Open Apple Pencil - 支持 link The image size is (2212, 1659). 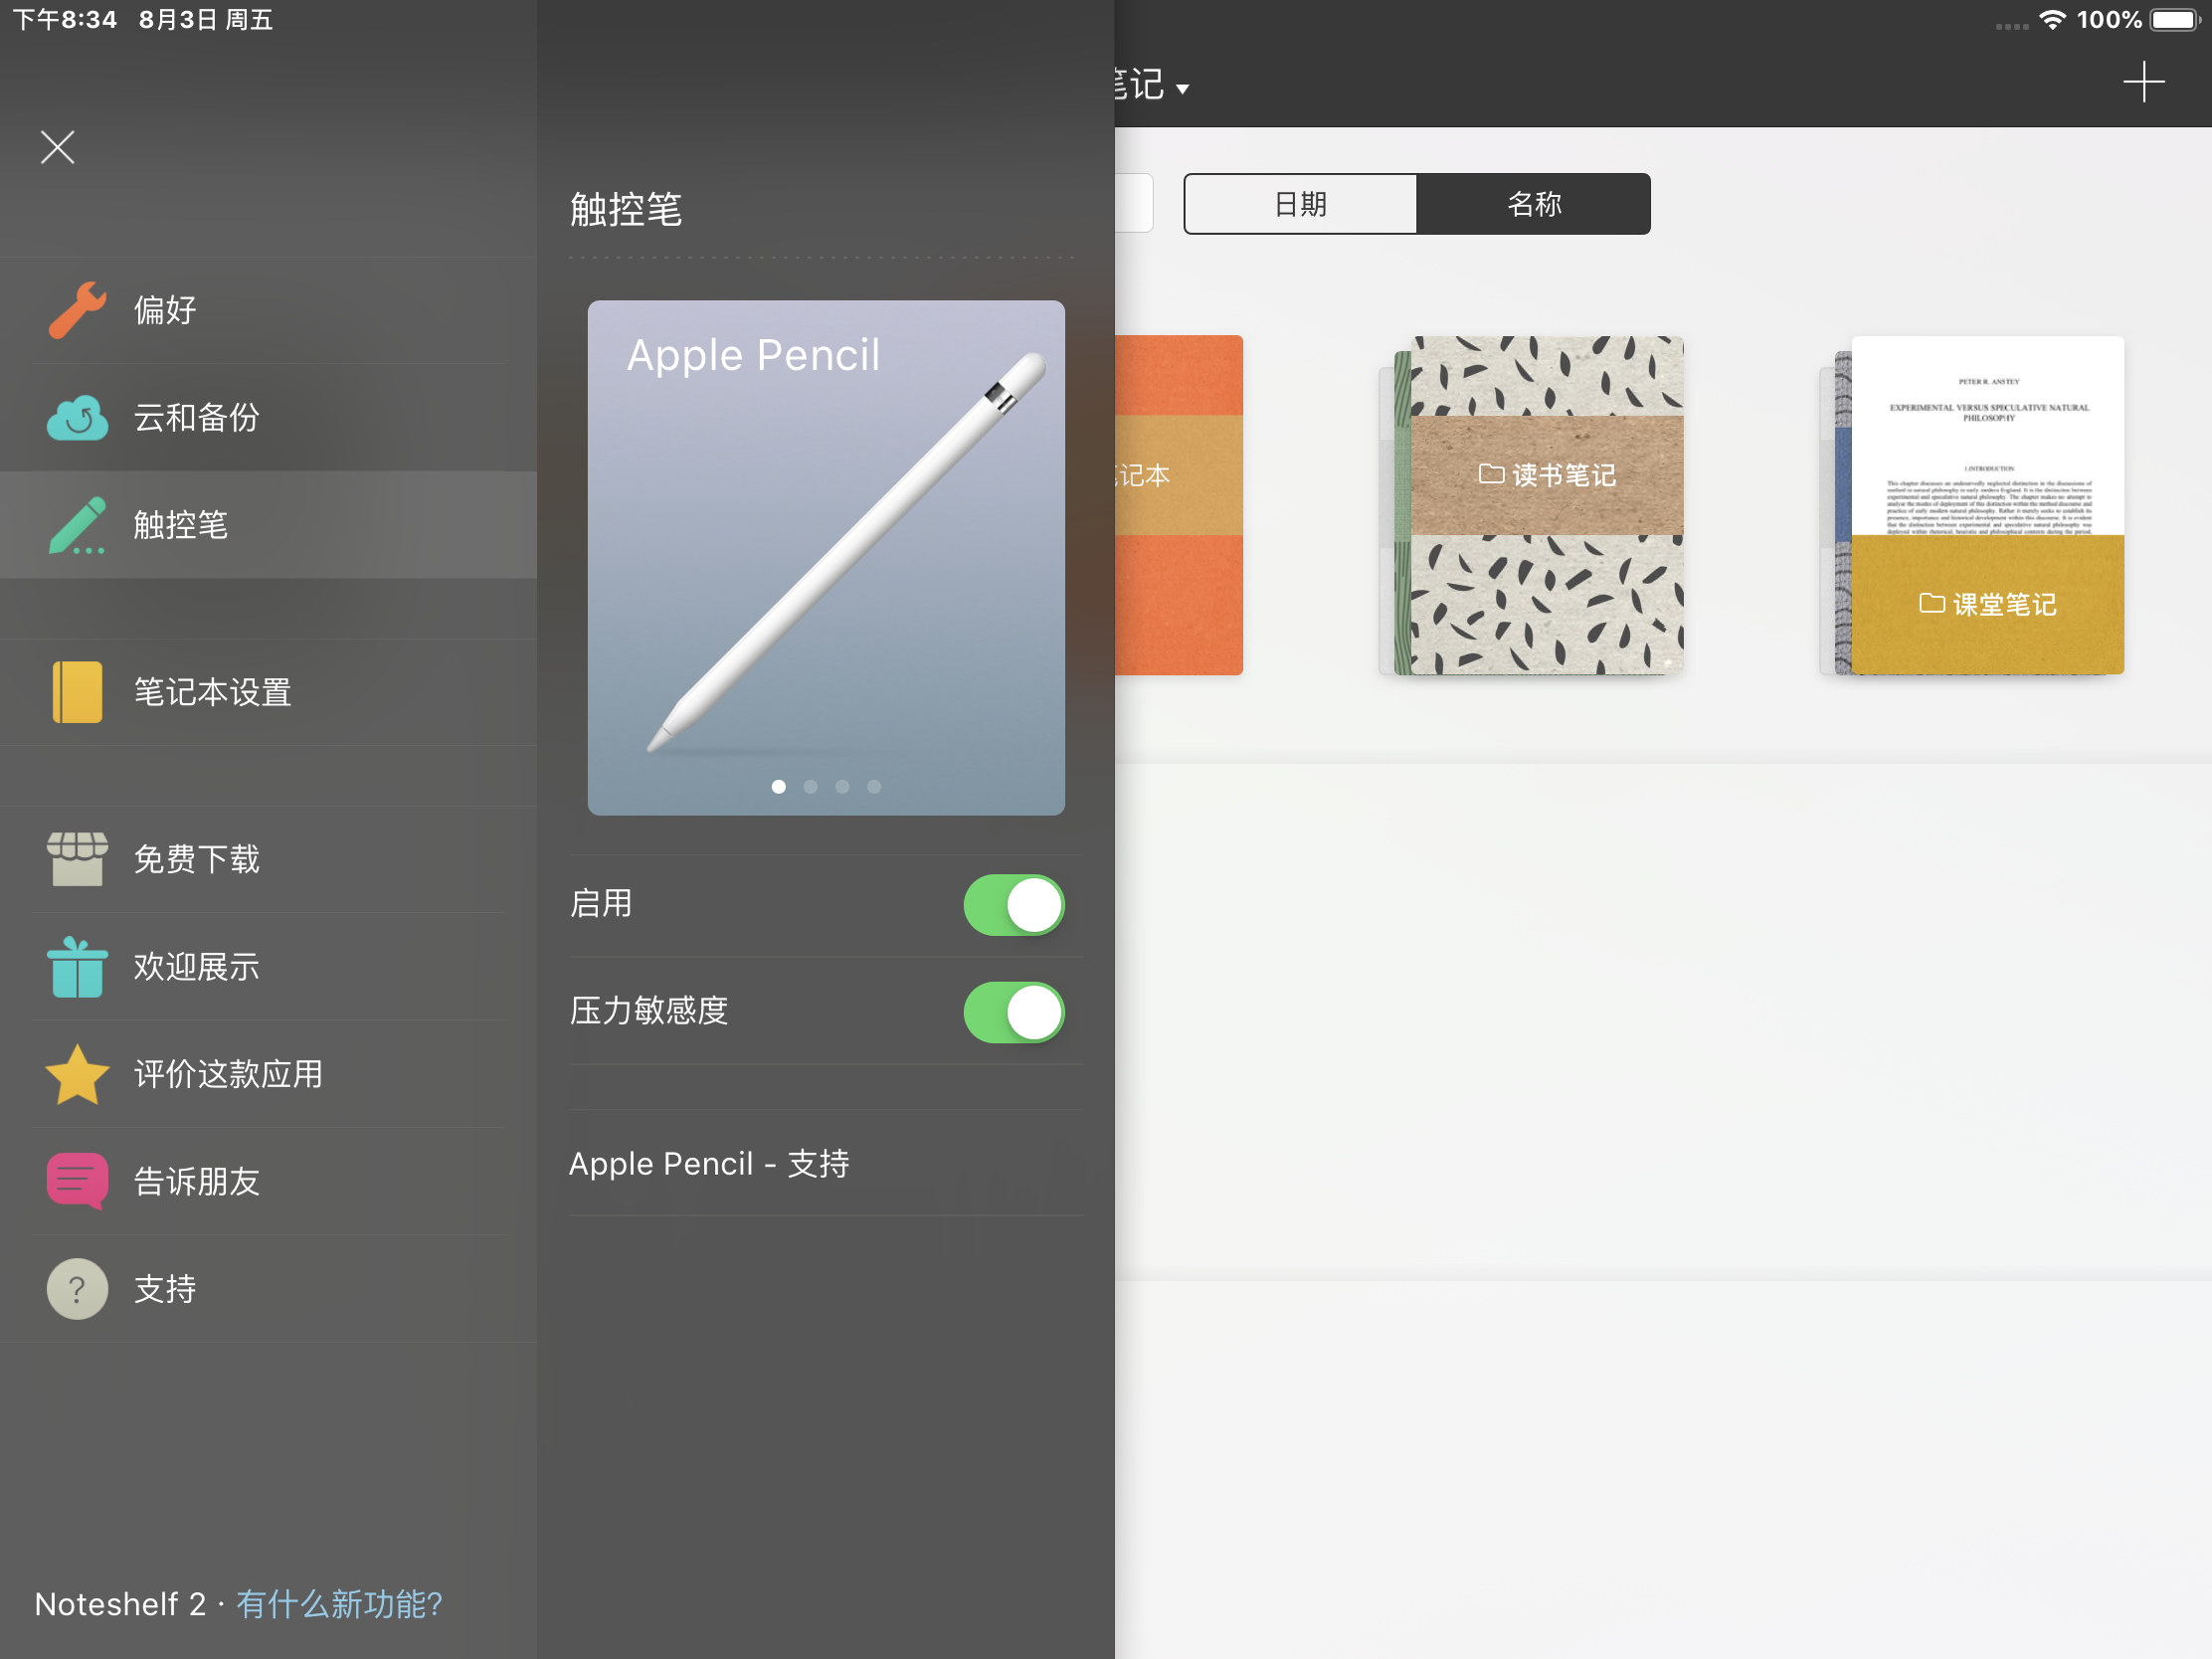[709, 1163]
